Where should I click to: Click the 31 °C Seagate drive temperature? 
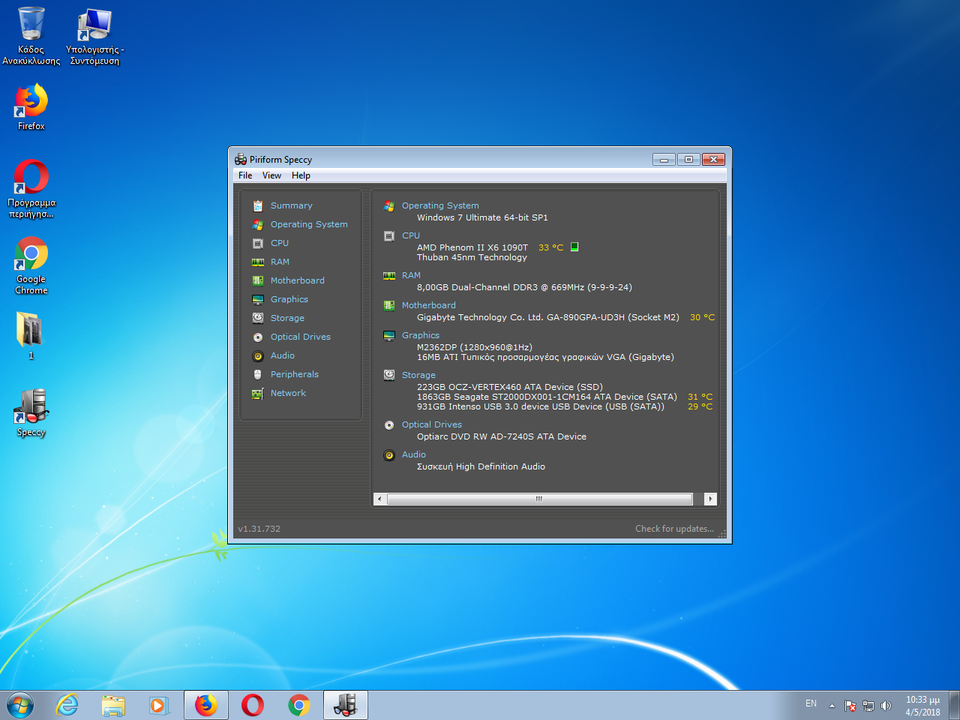click(700, 397)
